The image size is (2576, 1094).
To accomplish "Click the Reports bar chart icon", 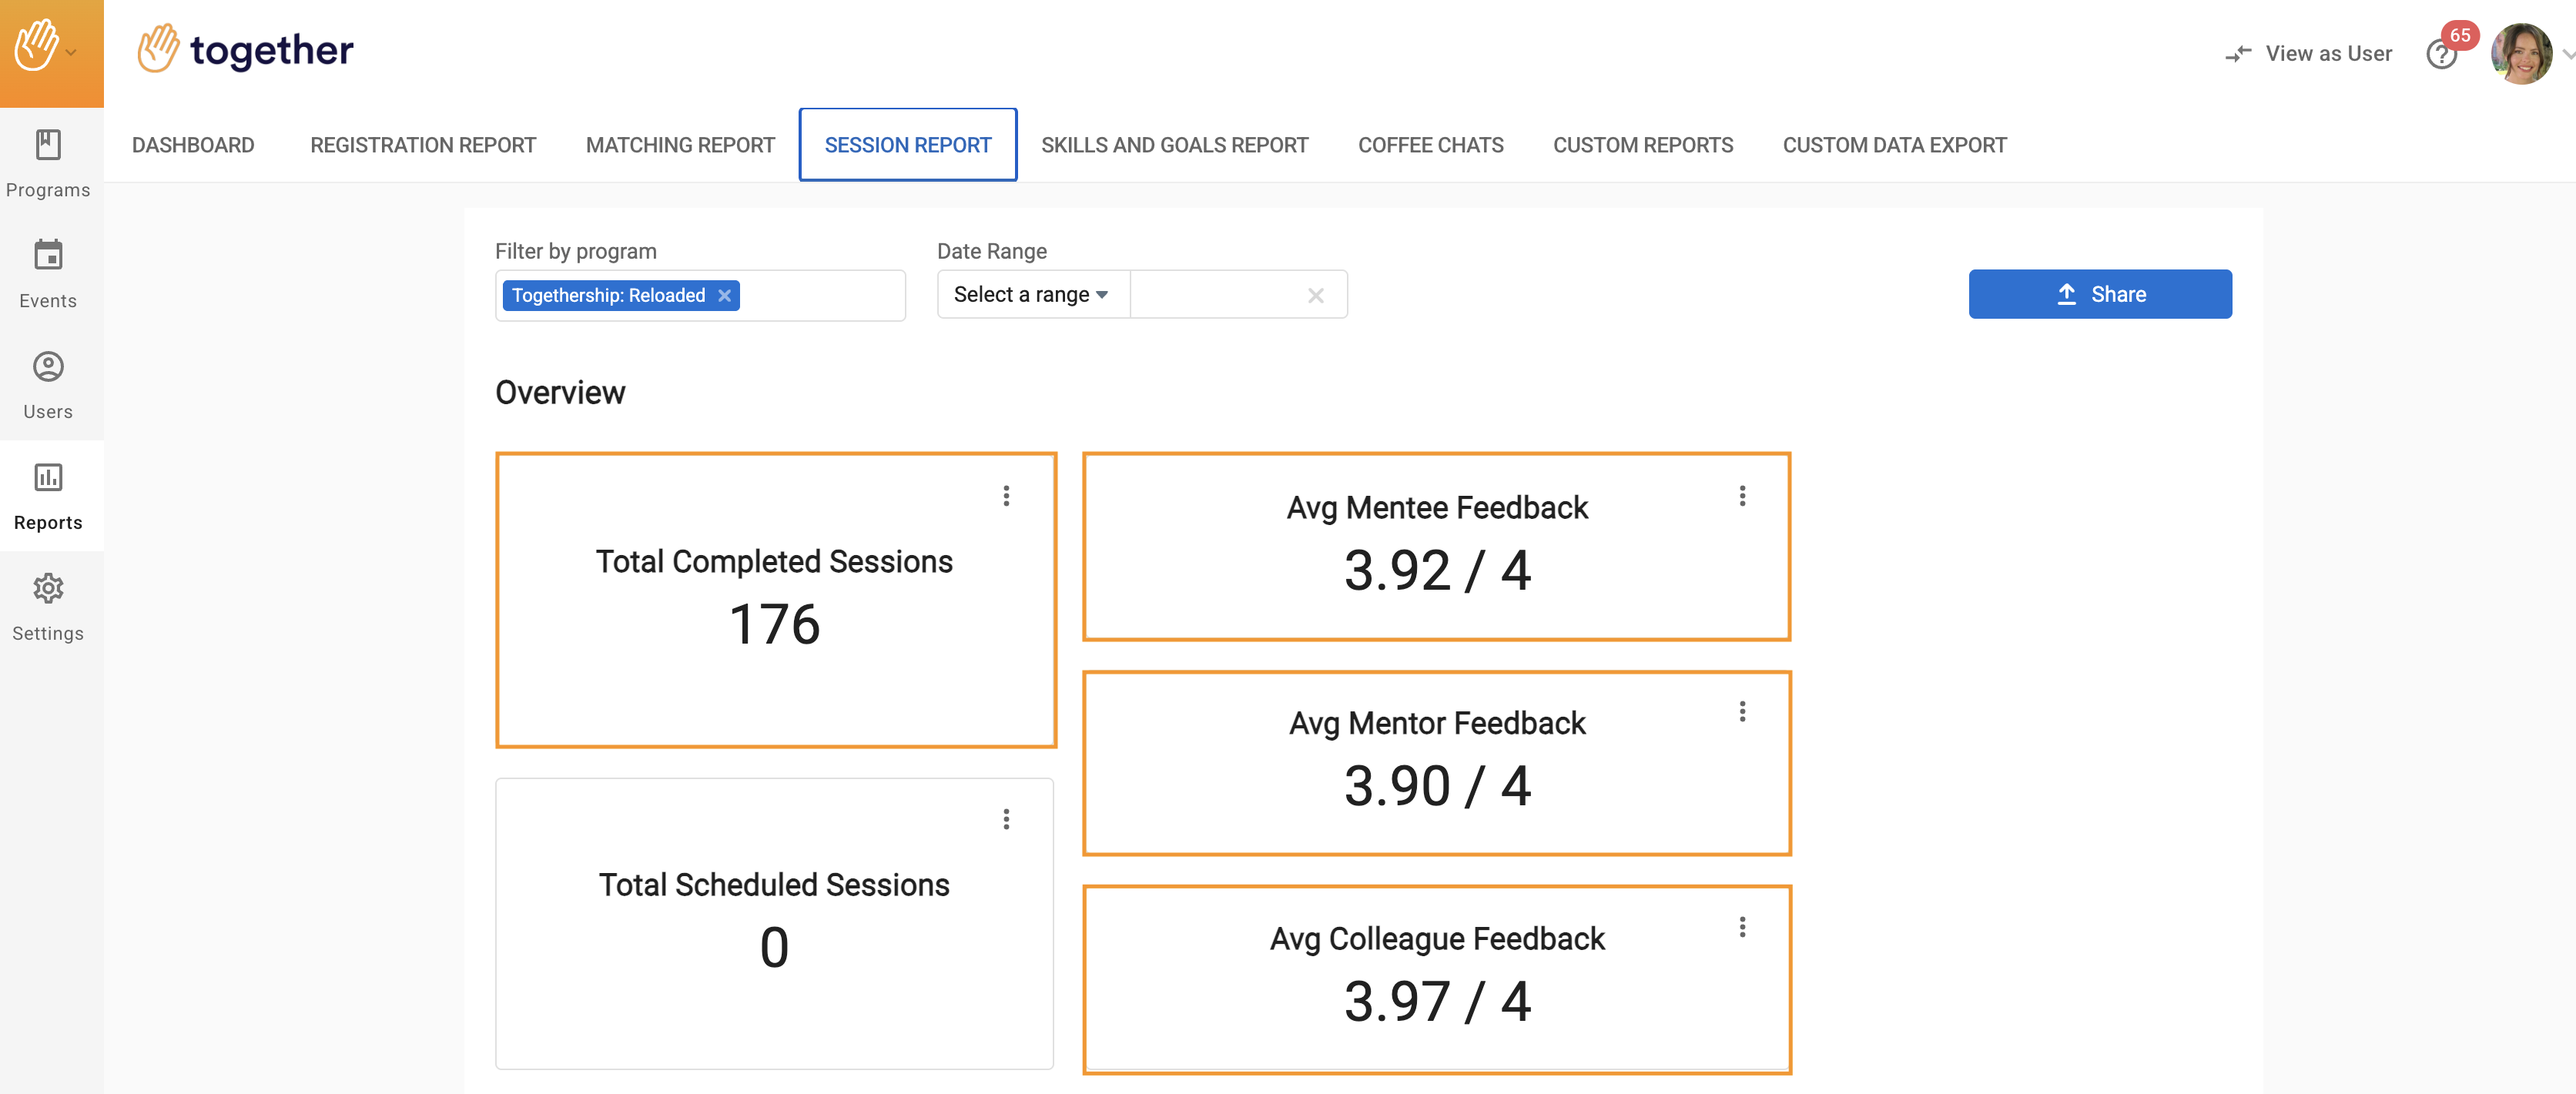I will 48,478.
